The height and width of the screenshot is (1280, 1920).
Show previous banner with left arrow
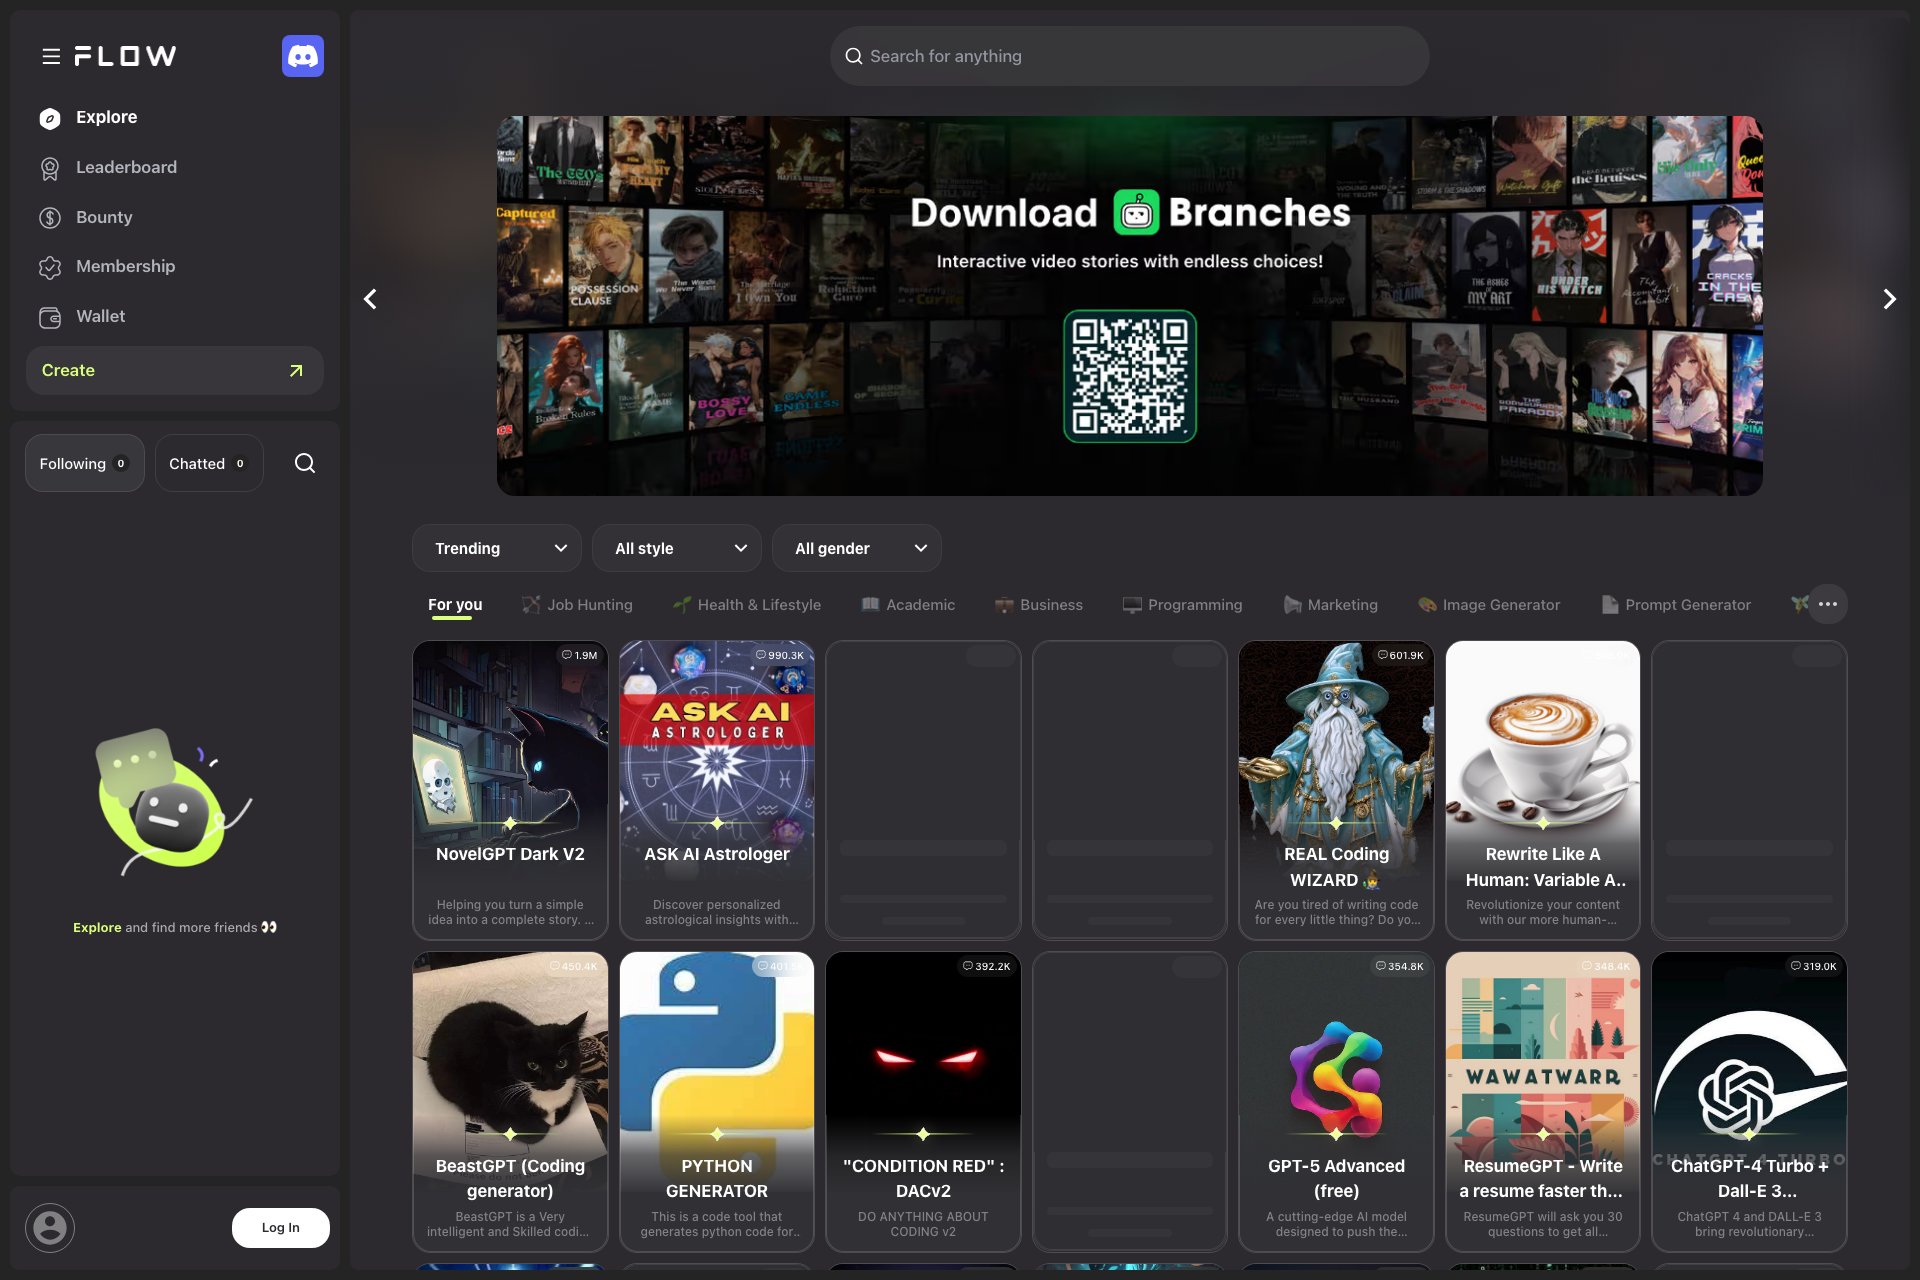[x=371, y=299]
